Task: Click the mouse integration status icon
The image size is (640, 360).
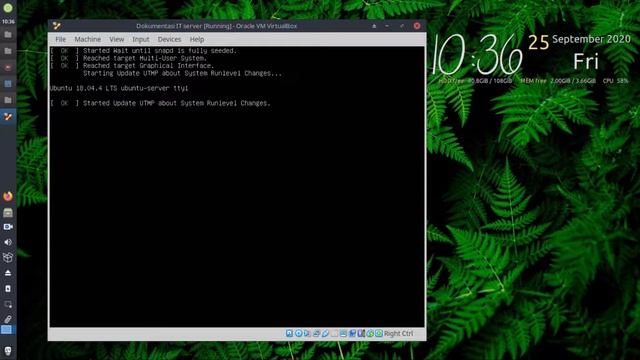Action: pyautogui.click(x=370, y=333)
